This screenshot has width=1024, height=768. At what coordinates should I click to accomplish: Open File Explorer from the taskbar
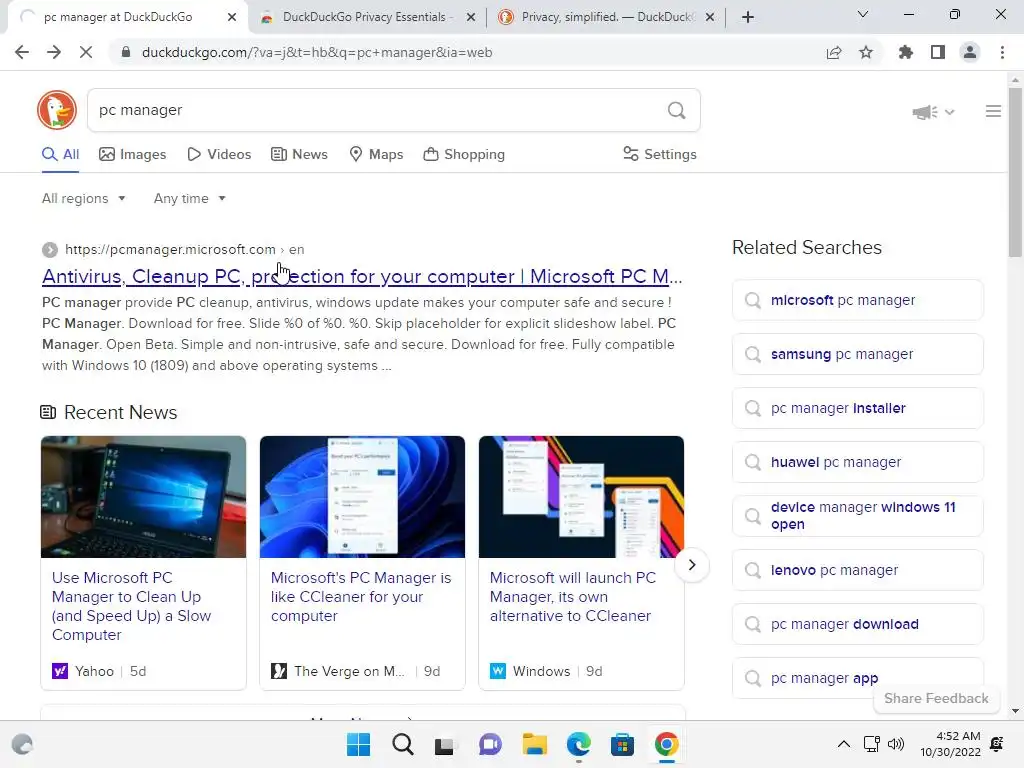pos(534,744)
